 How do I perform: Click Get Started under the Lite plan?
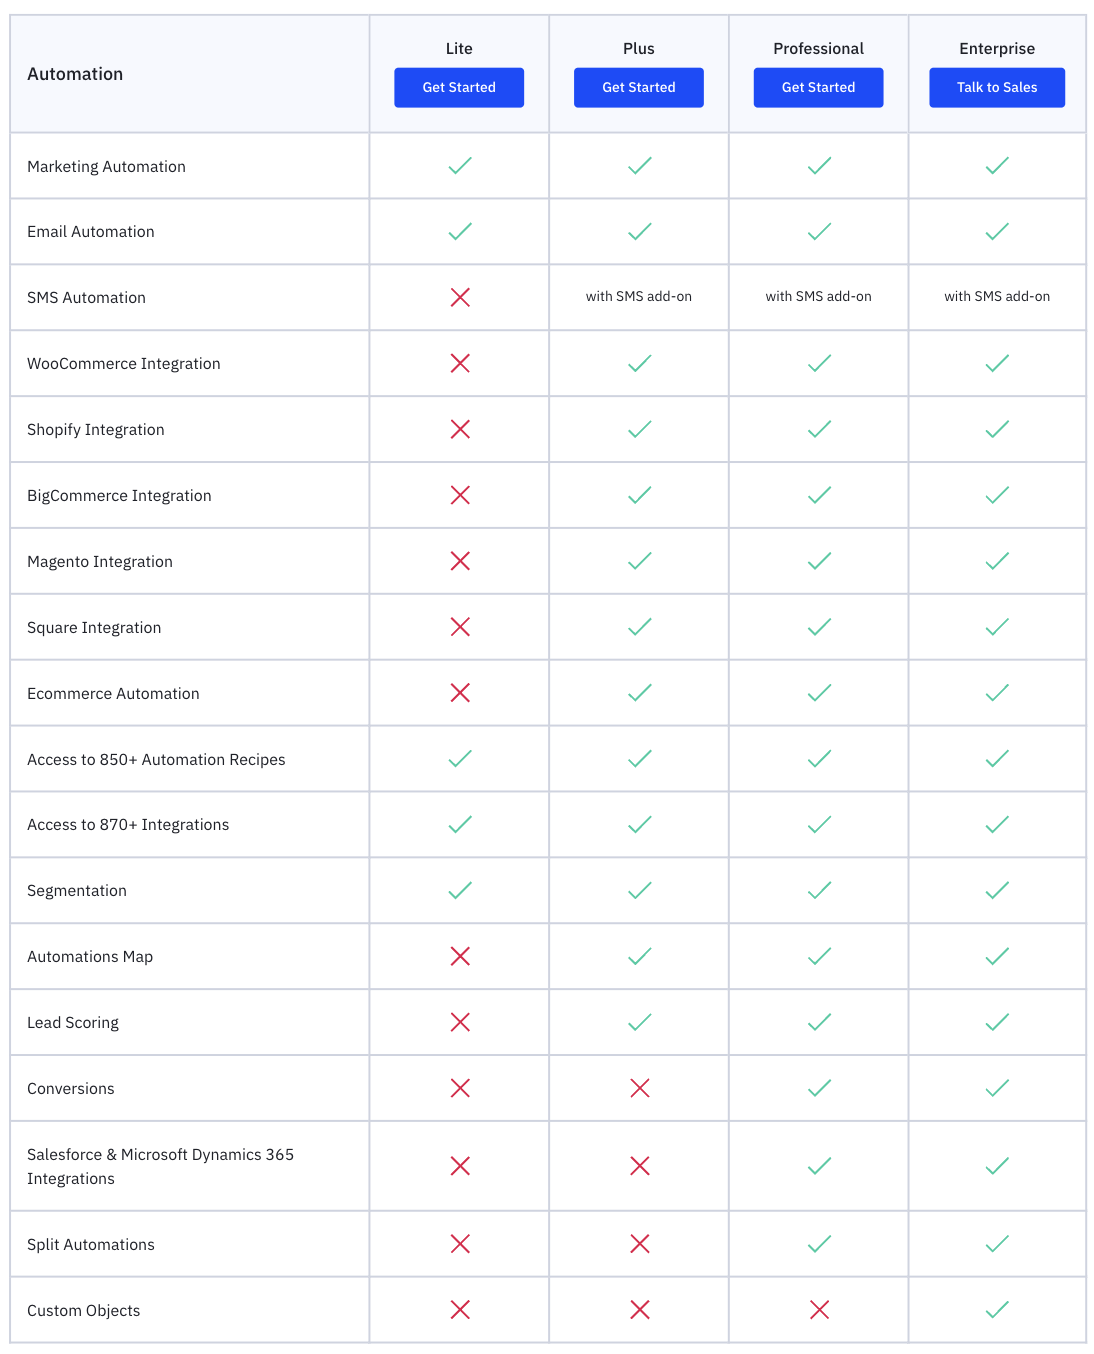(x=458, y=87)
